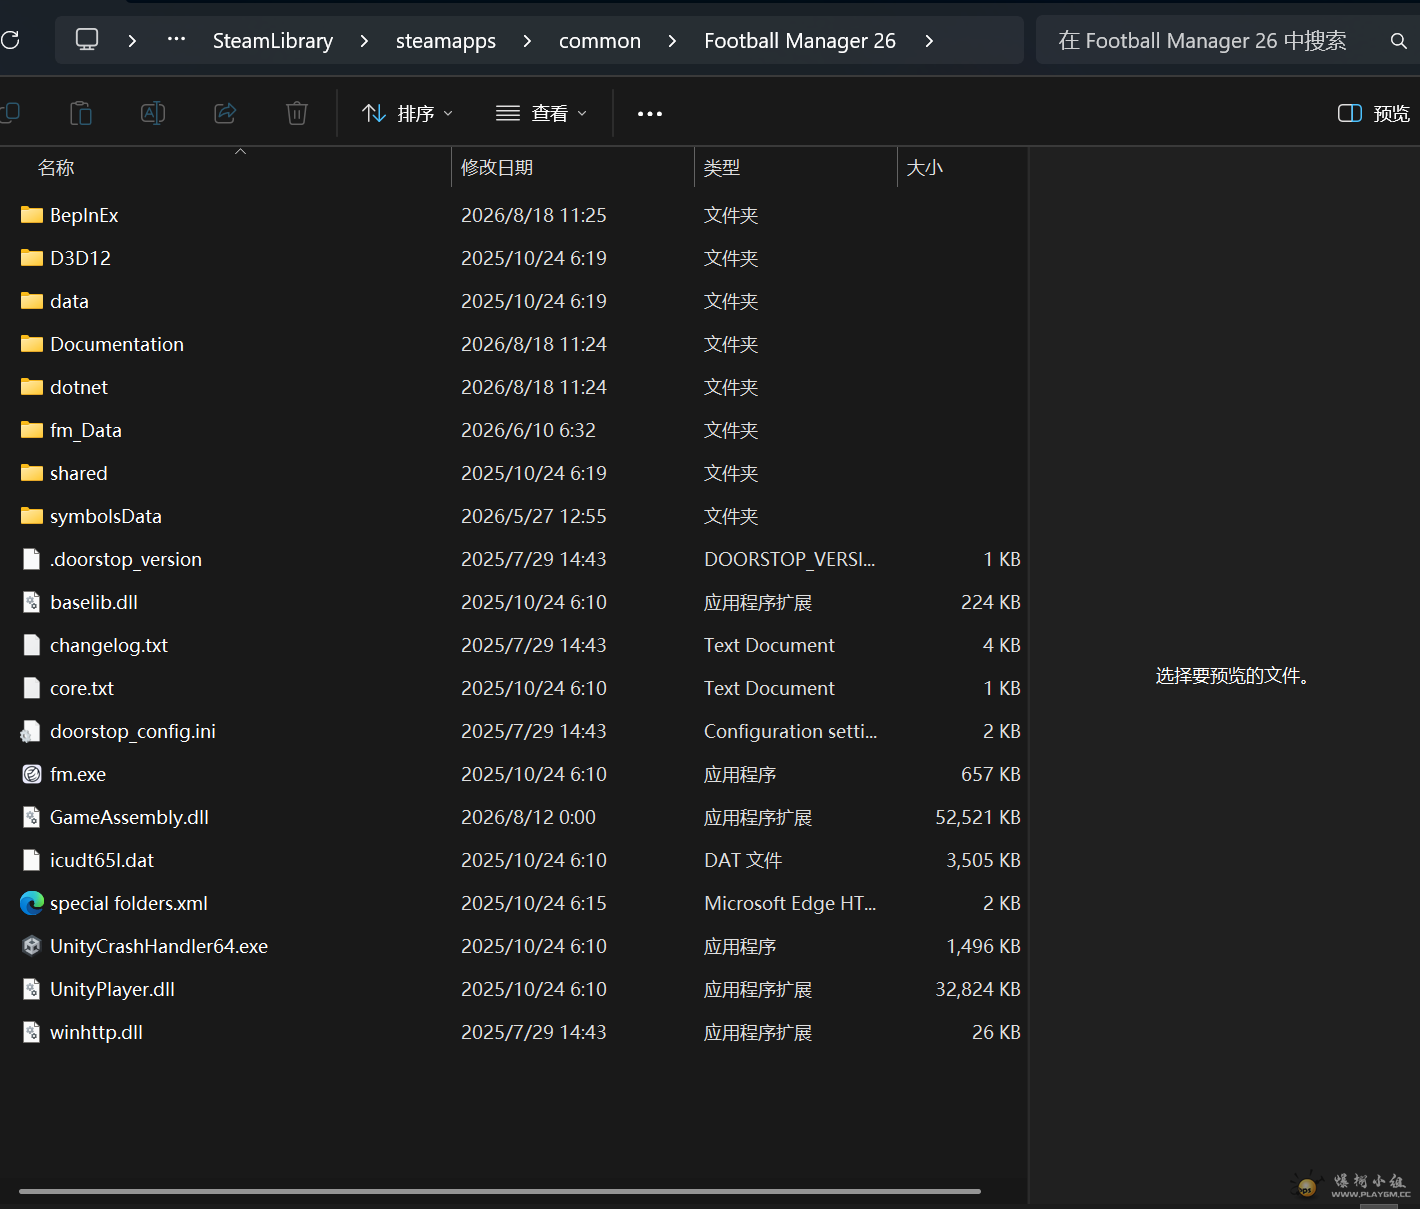Click the Delete trash can icon
Viewport: 1420px width, 1209px height.
pos(297,113)
